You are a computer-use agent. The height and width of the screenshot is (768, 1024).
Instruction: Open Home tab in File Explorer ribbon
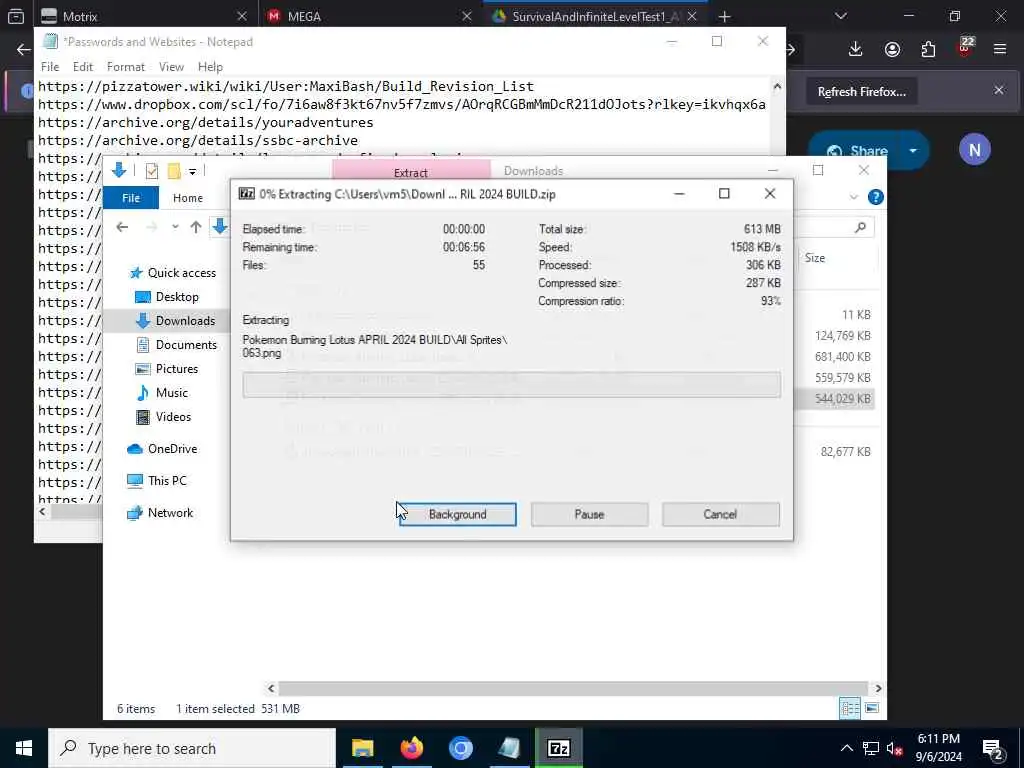(x=188, y=198)
